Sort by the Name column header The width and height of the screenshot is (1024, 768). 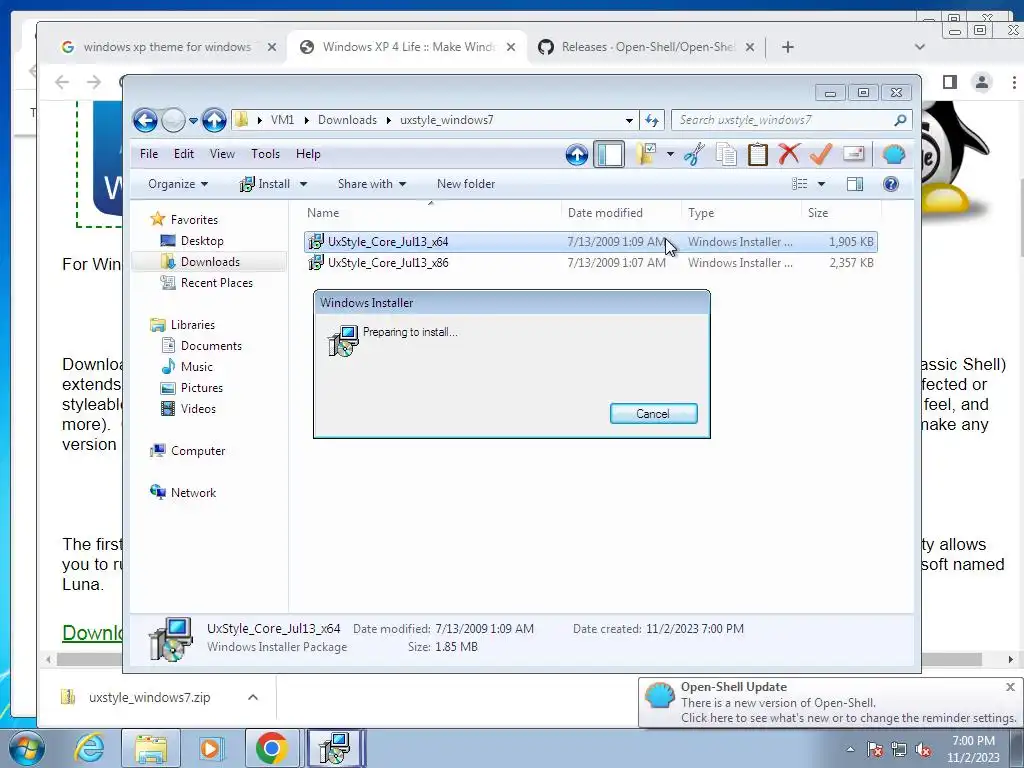[431, 213]
